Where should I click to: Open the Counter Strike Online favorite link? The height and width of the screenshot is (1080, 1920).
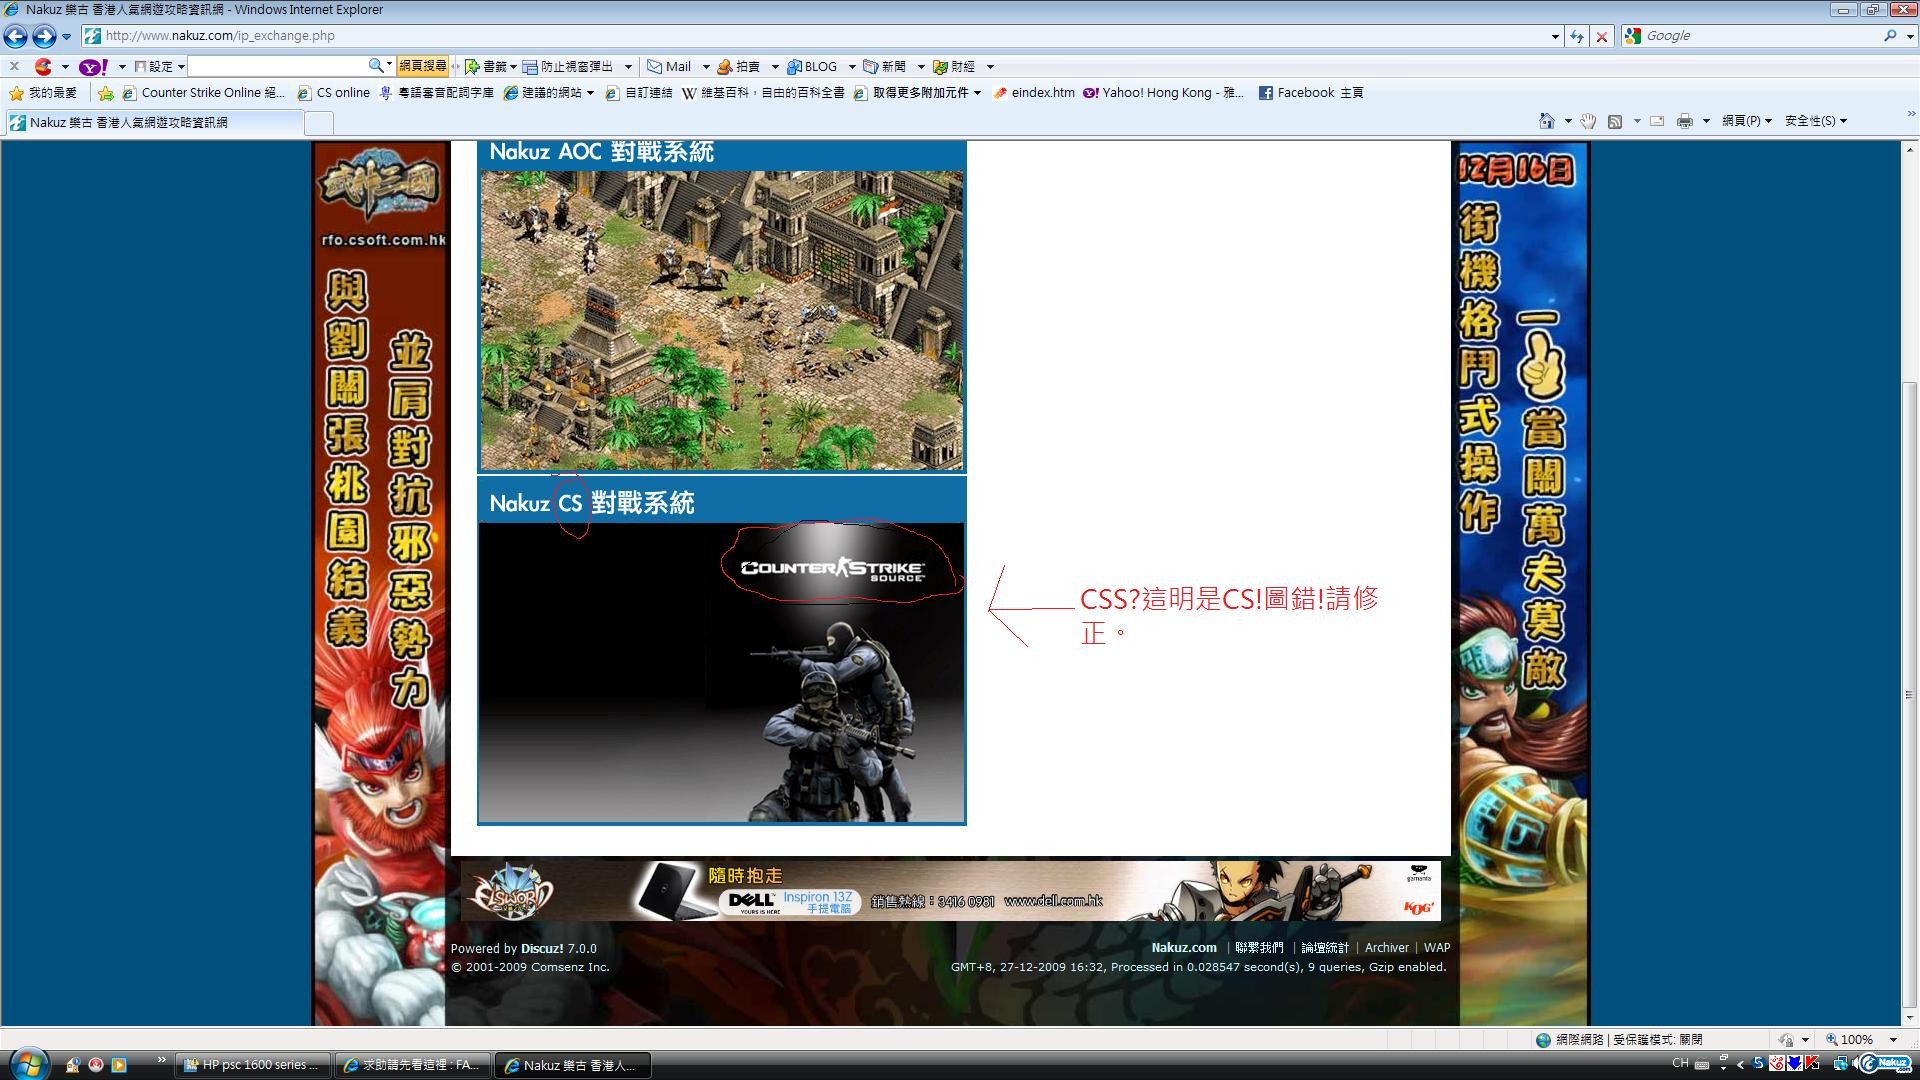click(x=203, y=93)
